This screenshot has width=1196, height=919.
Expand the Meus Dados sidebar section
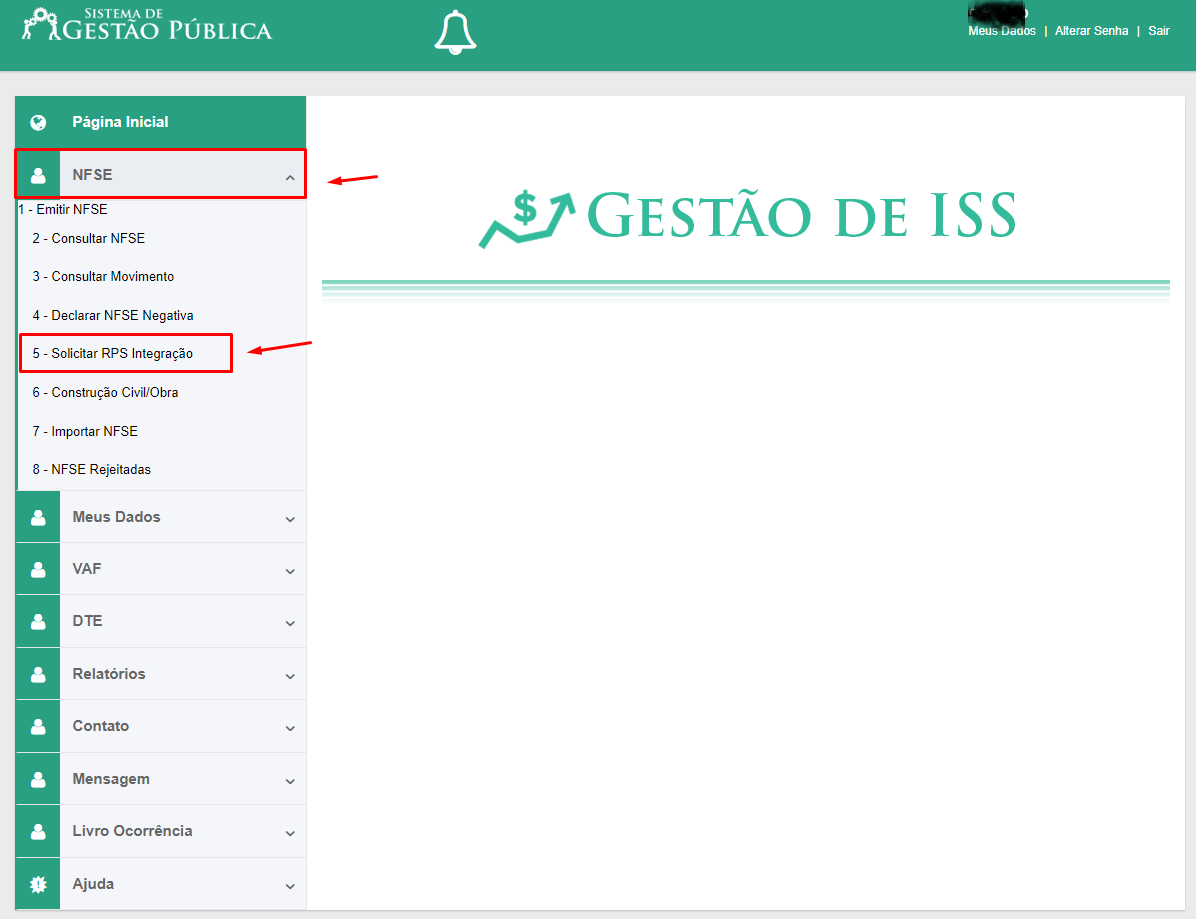tap(161, 517)
